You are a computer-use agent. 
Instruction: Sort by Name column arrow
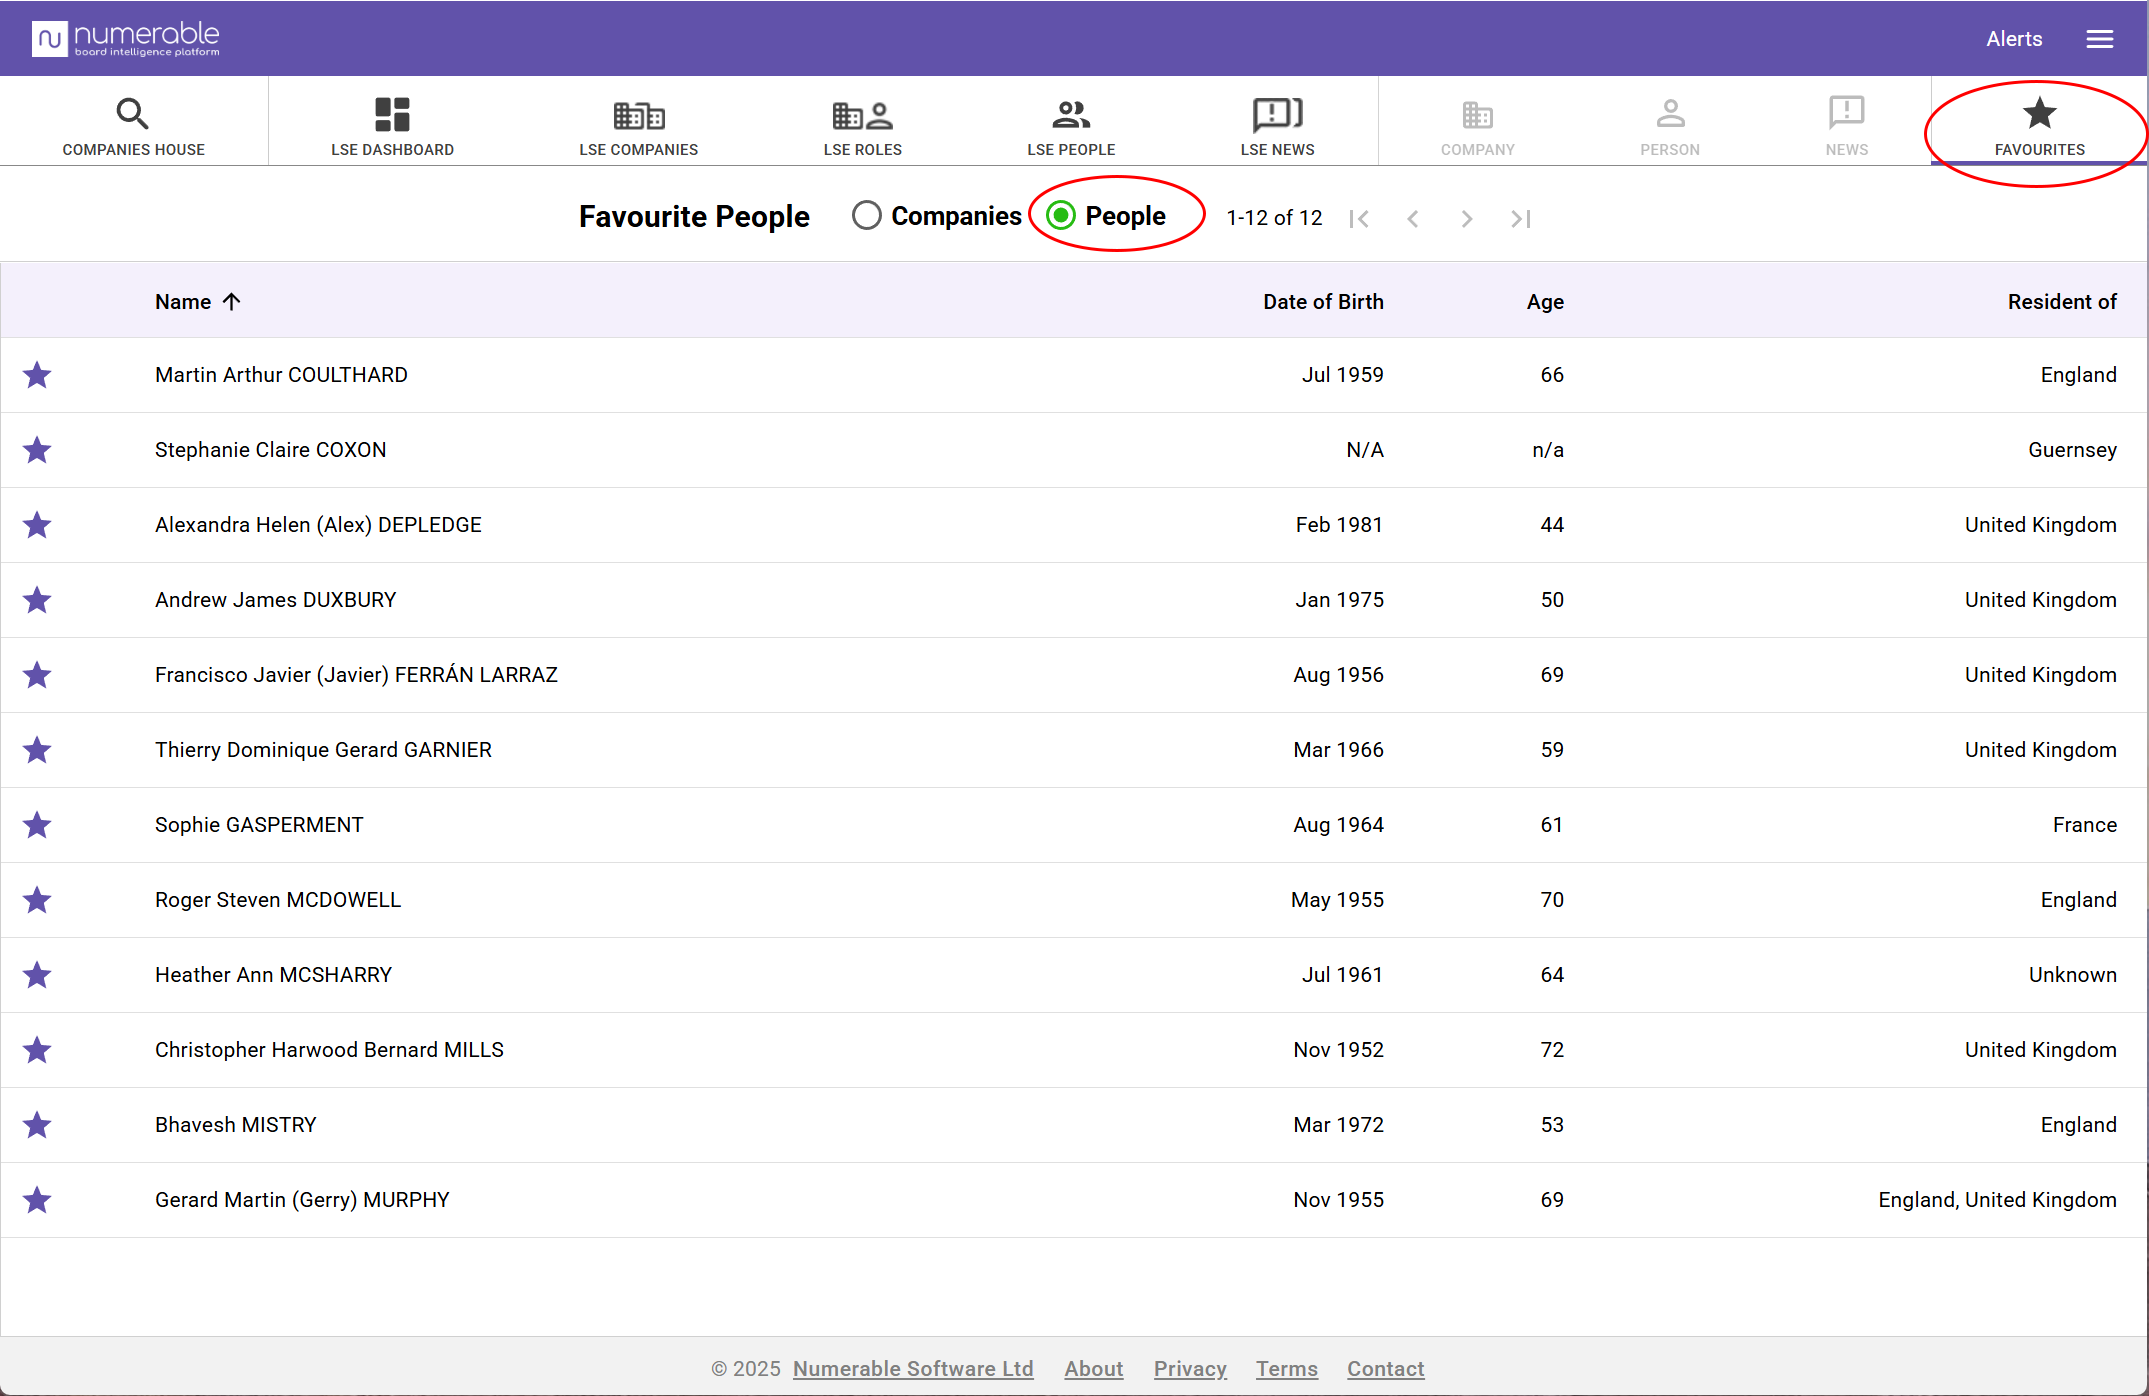[231, 302]
